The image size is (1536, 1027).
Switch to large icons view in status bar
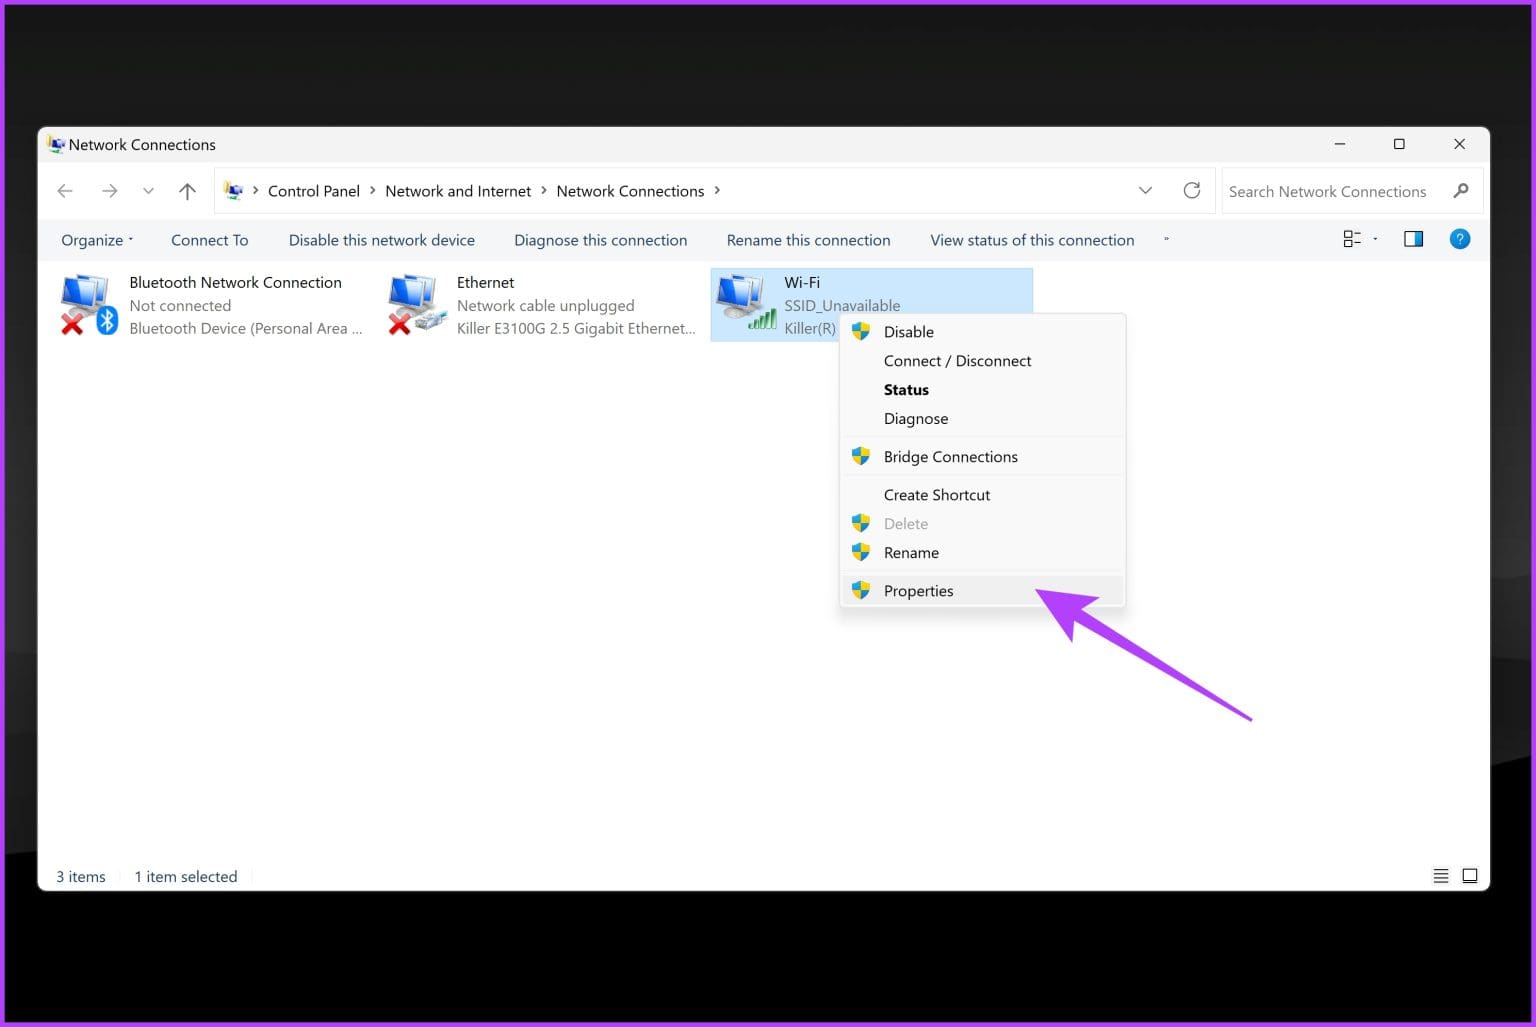(1470, 875)
